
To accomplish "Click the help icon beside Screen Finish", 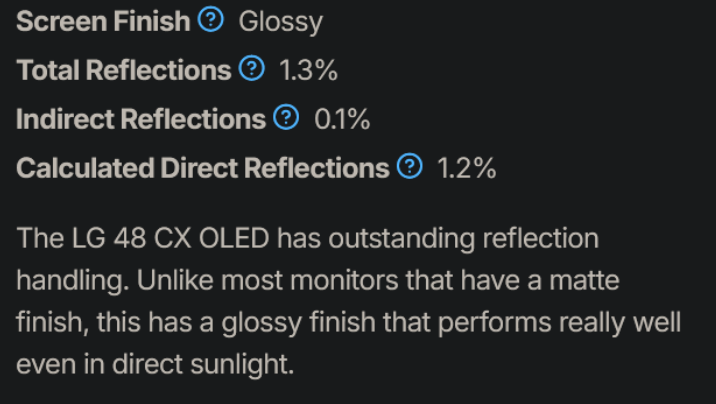I will pyautogui.click(x=211, y=20).
